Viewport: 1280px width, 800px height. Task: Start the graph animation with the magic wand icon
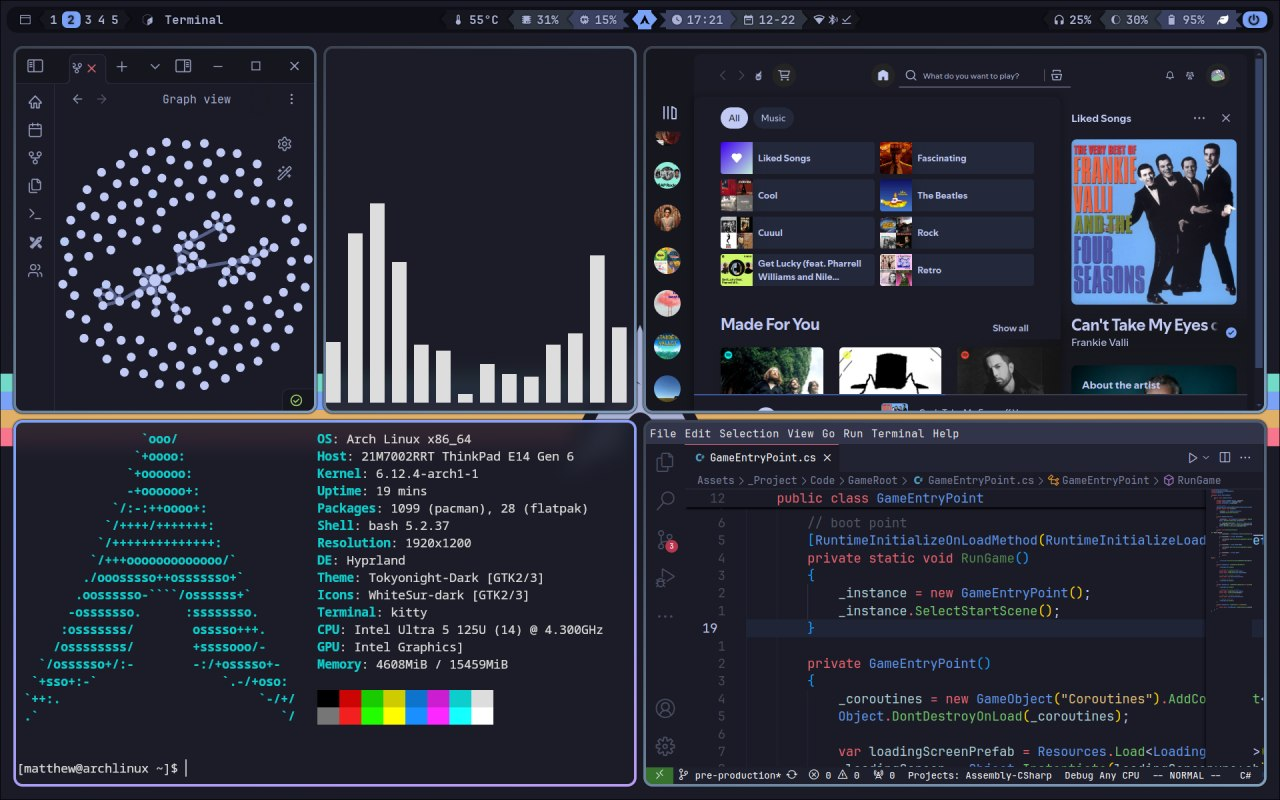(284, 173)
